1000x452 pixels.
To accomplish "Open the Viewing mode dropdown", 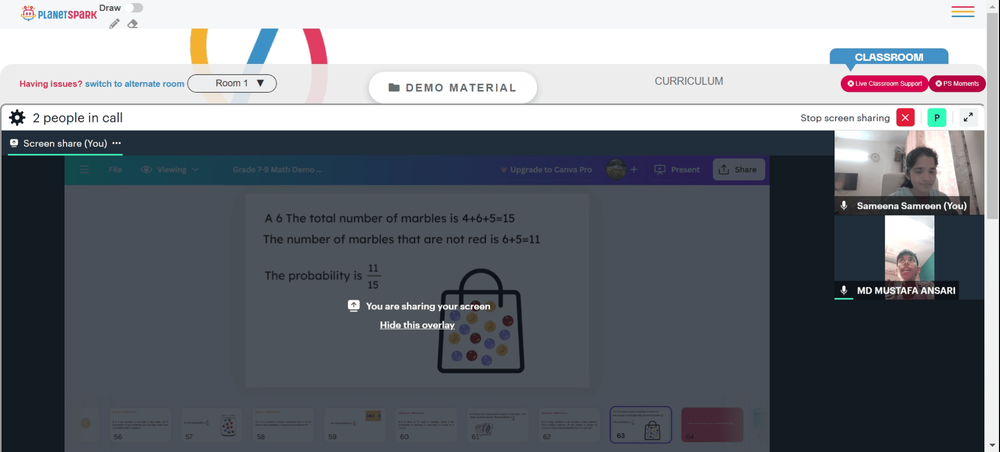I will pos(170,170).
